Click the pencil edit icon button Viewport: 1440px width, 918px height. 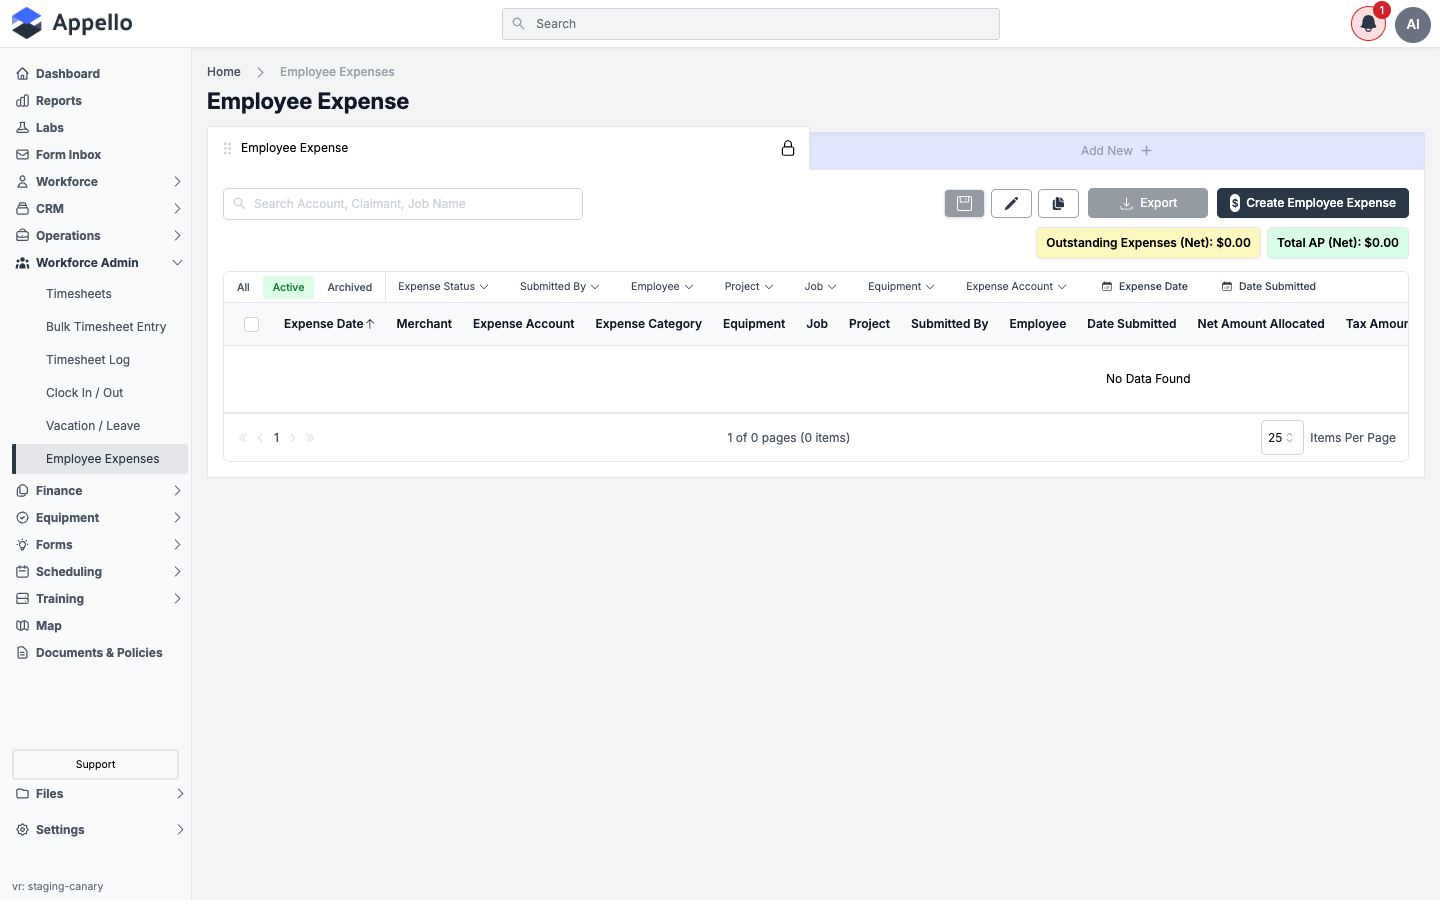(1011, 203)
